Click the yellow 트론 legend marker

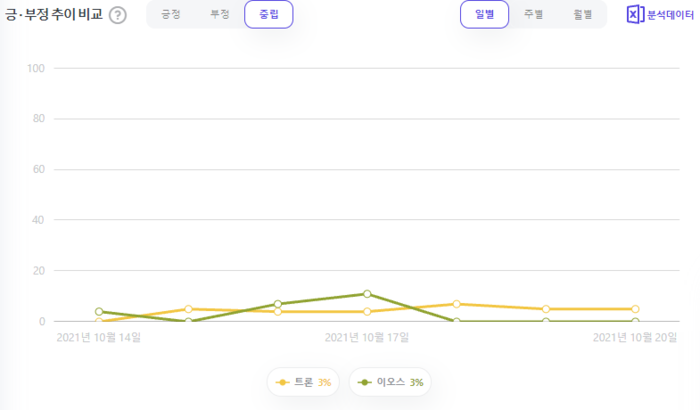point(283,383)
